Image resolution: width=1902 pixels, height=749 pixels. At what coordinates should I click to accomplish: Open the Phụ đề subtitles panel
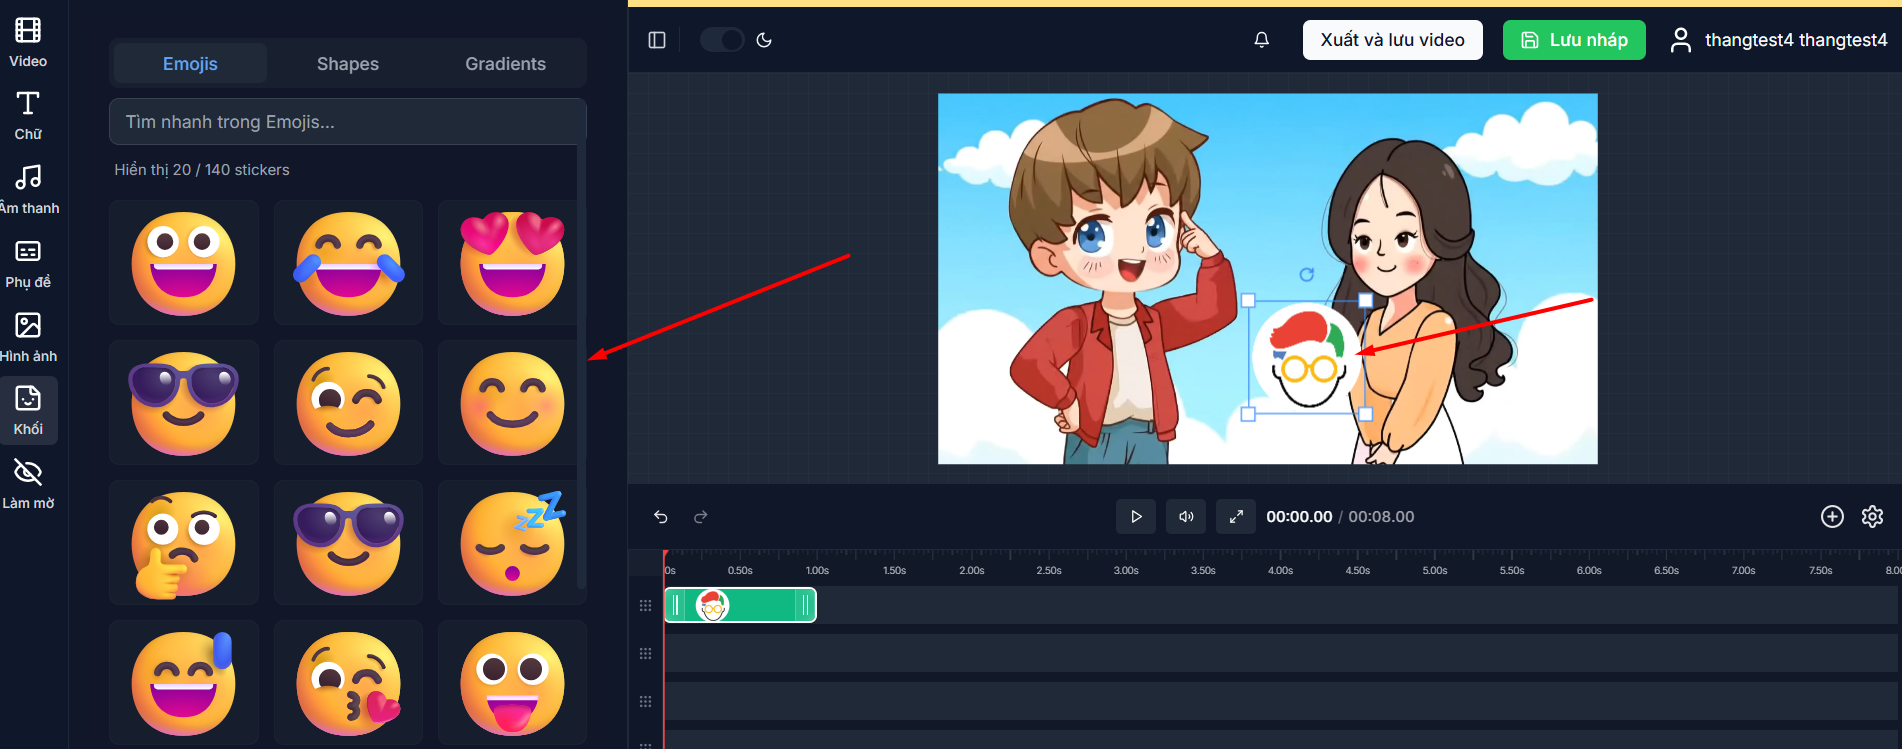coord(28,264)
